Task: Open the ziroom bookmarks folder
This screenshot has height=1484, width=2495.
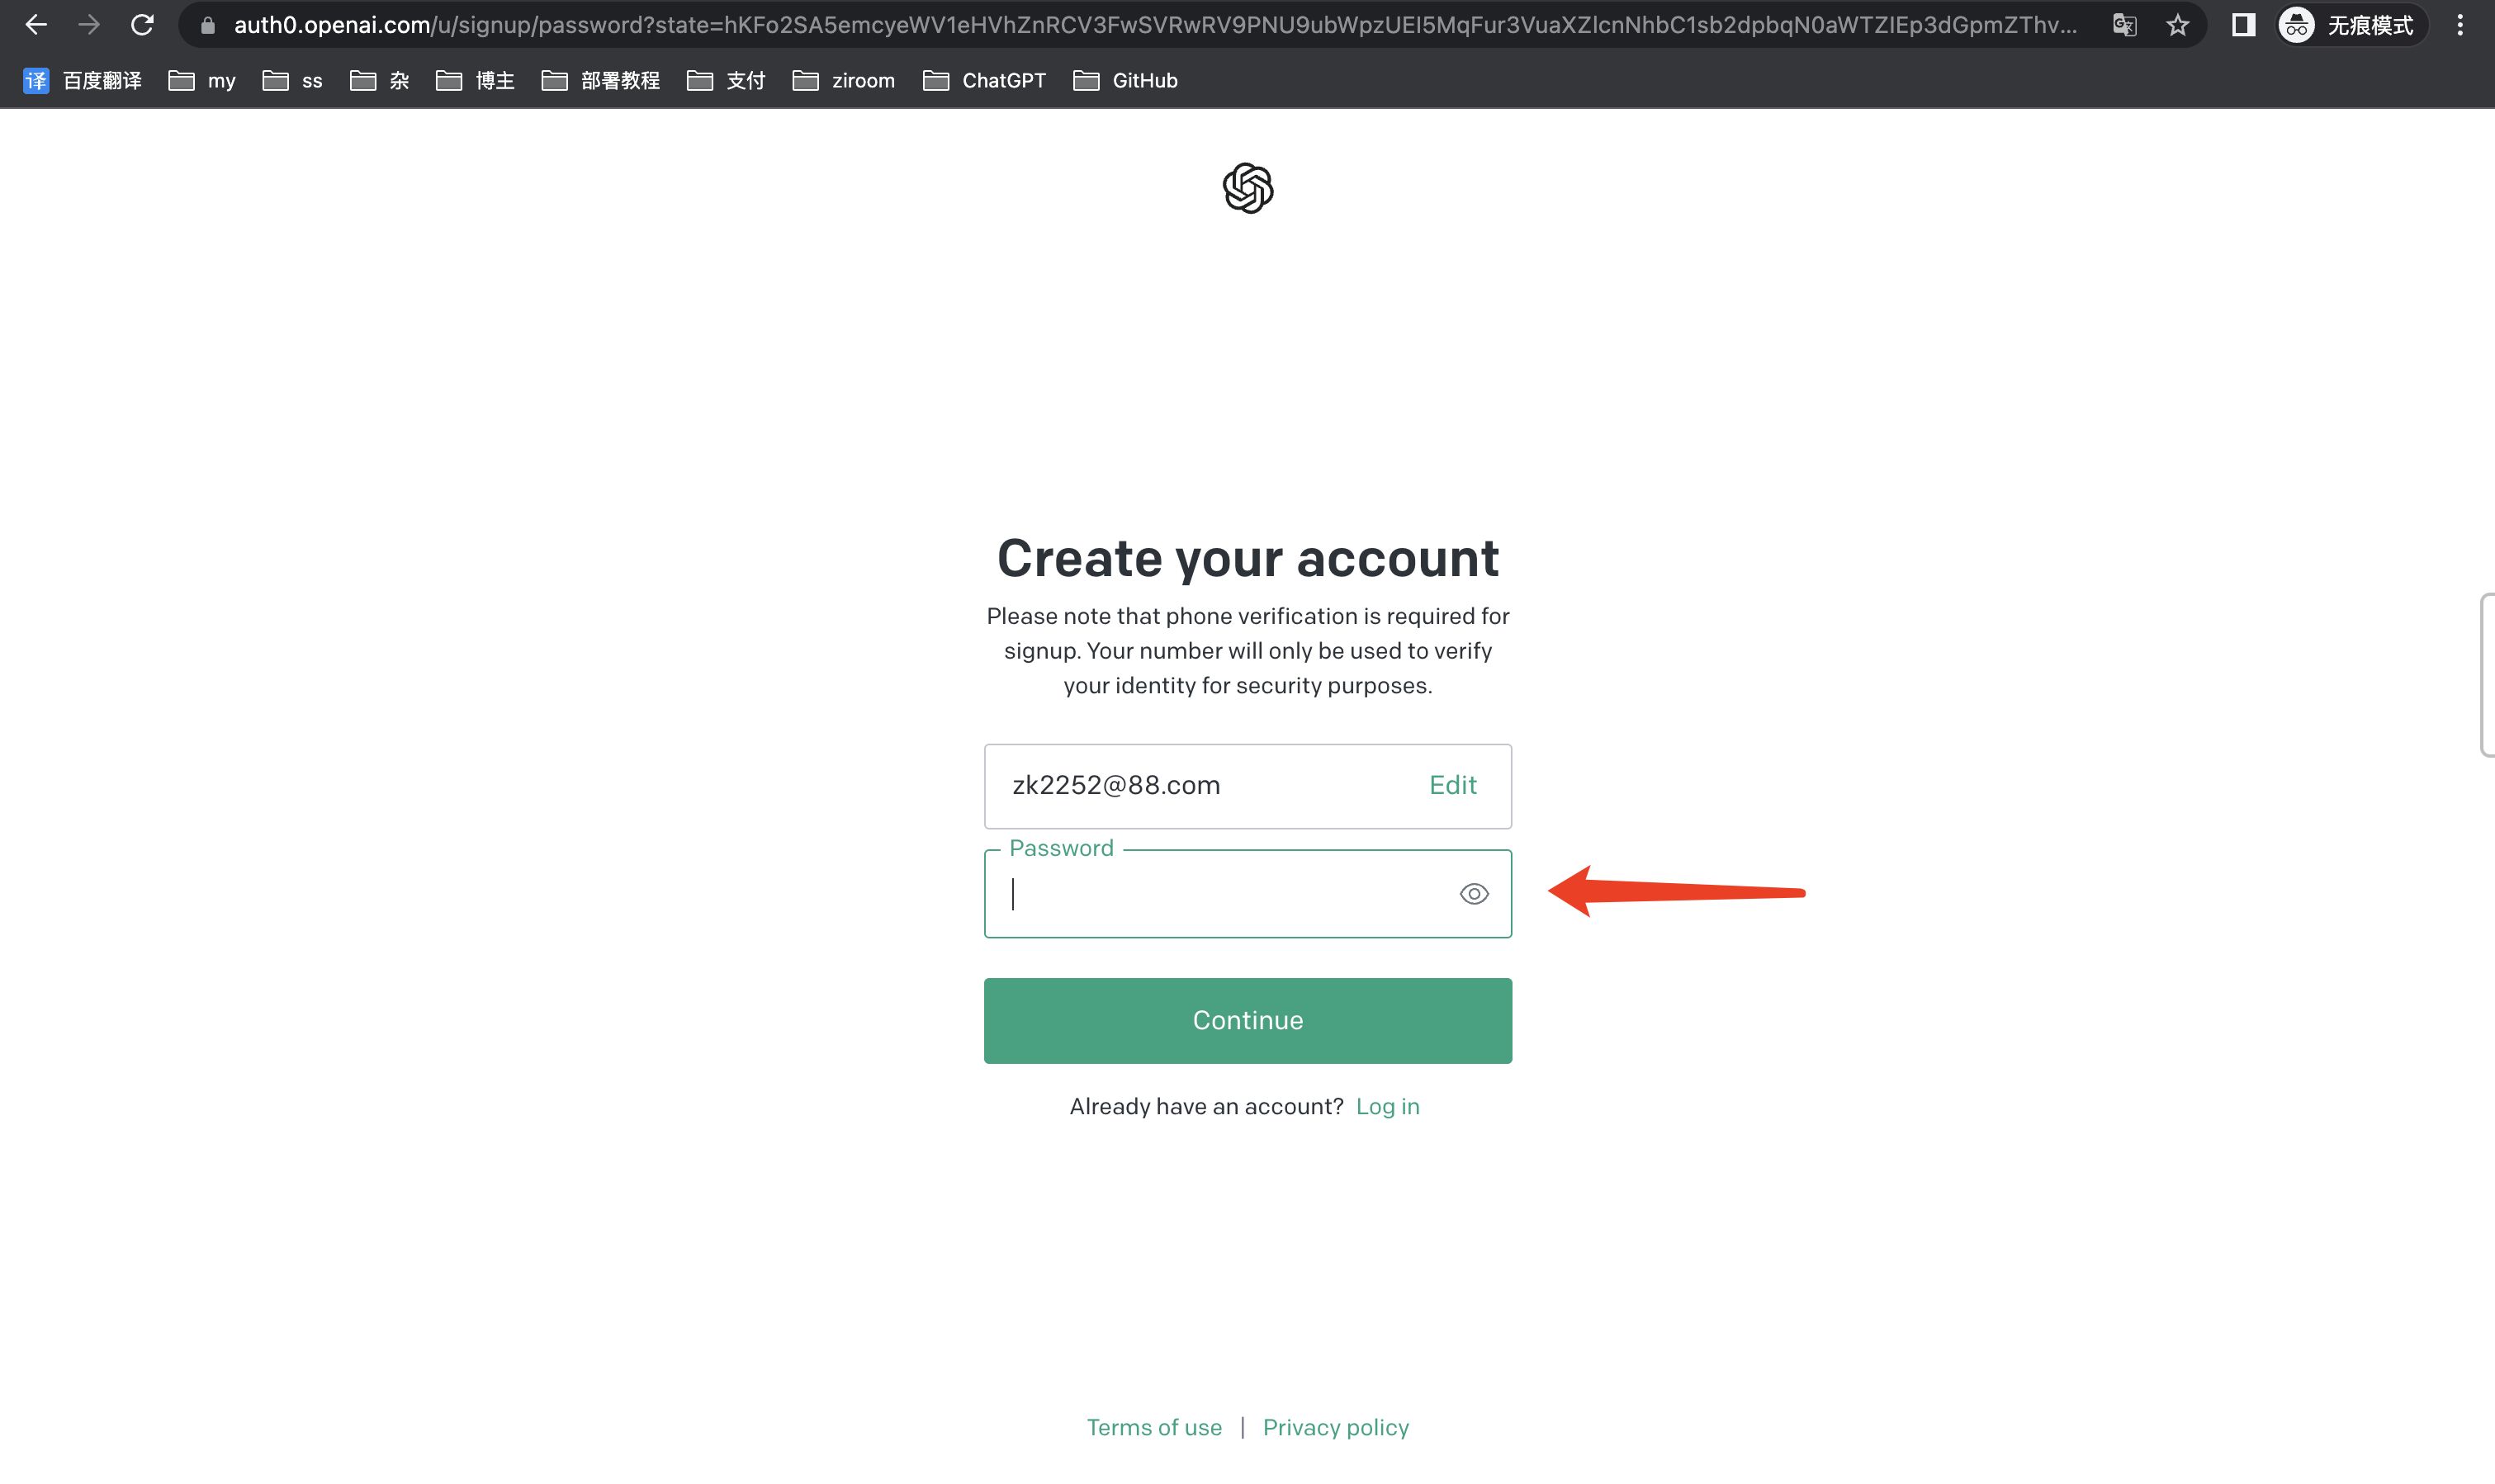Action: 843,81
